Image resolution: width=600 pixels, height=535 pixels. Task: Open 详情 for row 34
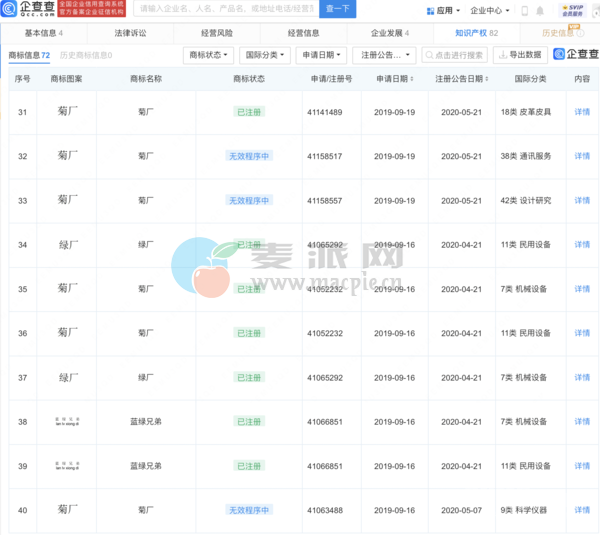click(x=582, y=245)
